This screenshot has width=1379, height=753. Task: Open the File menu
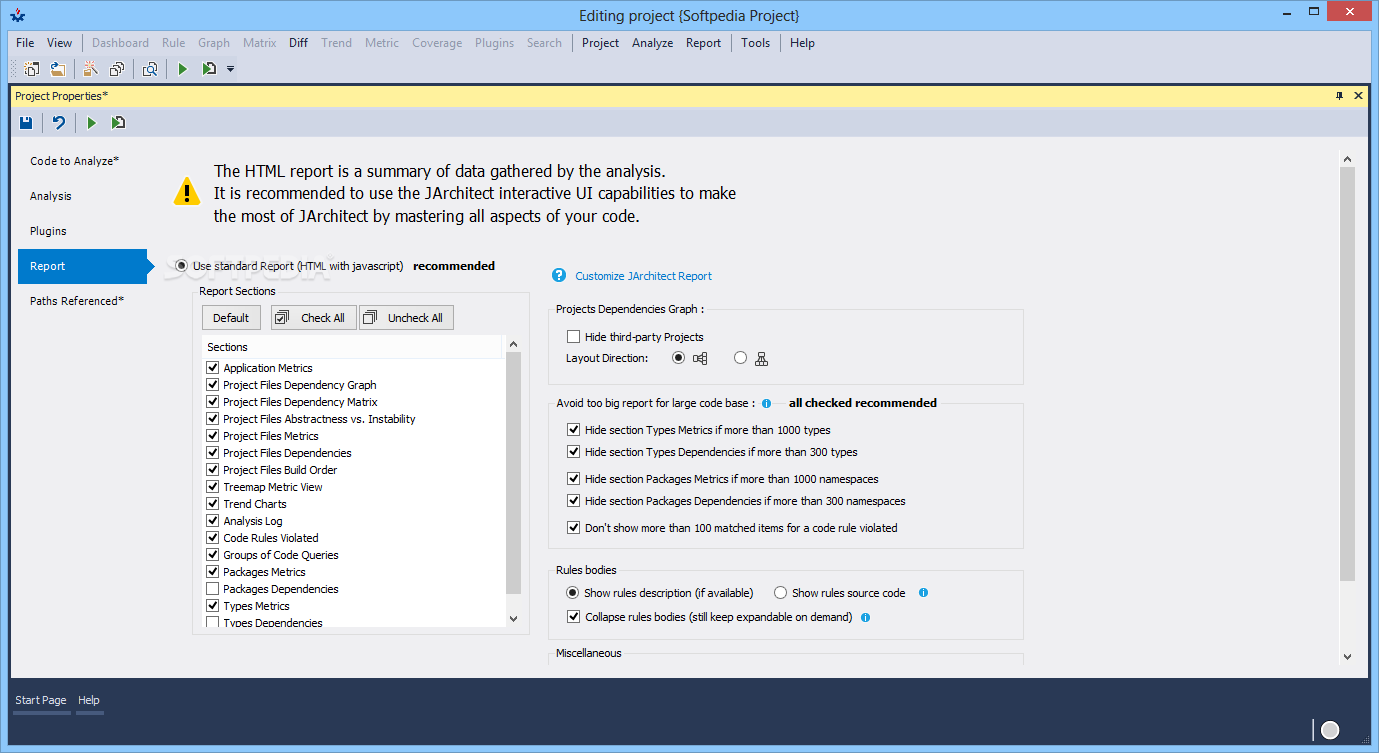click(25, 43)
